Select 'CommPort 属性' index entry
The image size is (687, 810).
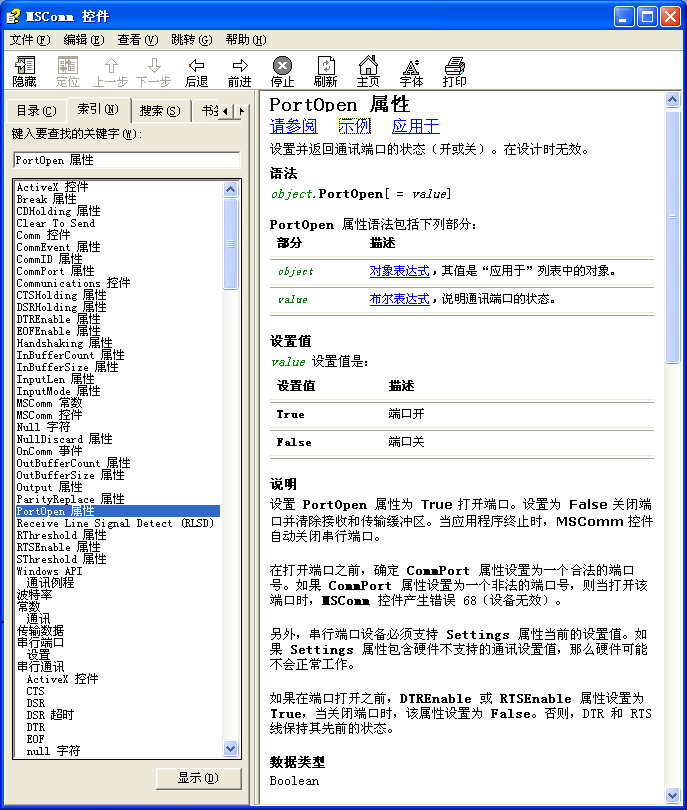click(55, 271)
